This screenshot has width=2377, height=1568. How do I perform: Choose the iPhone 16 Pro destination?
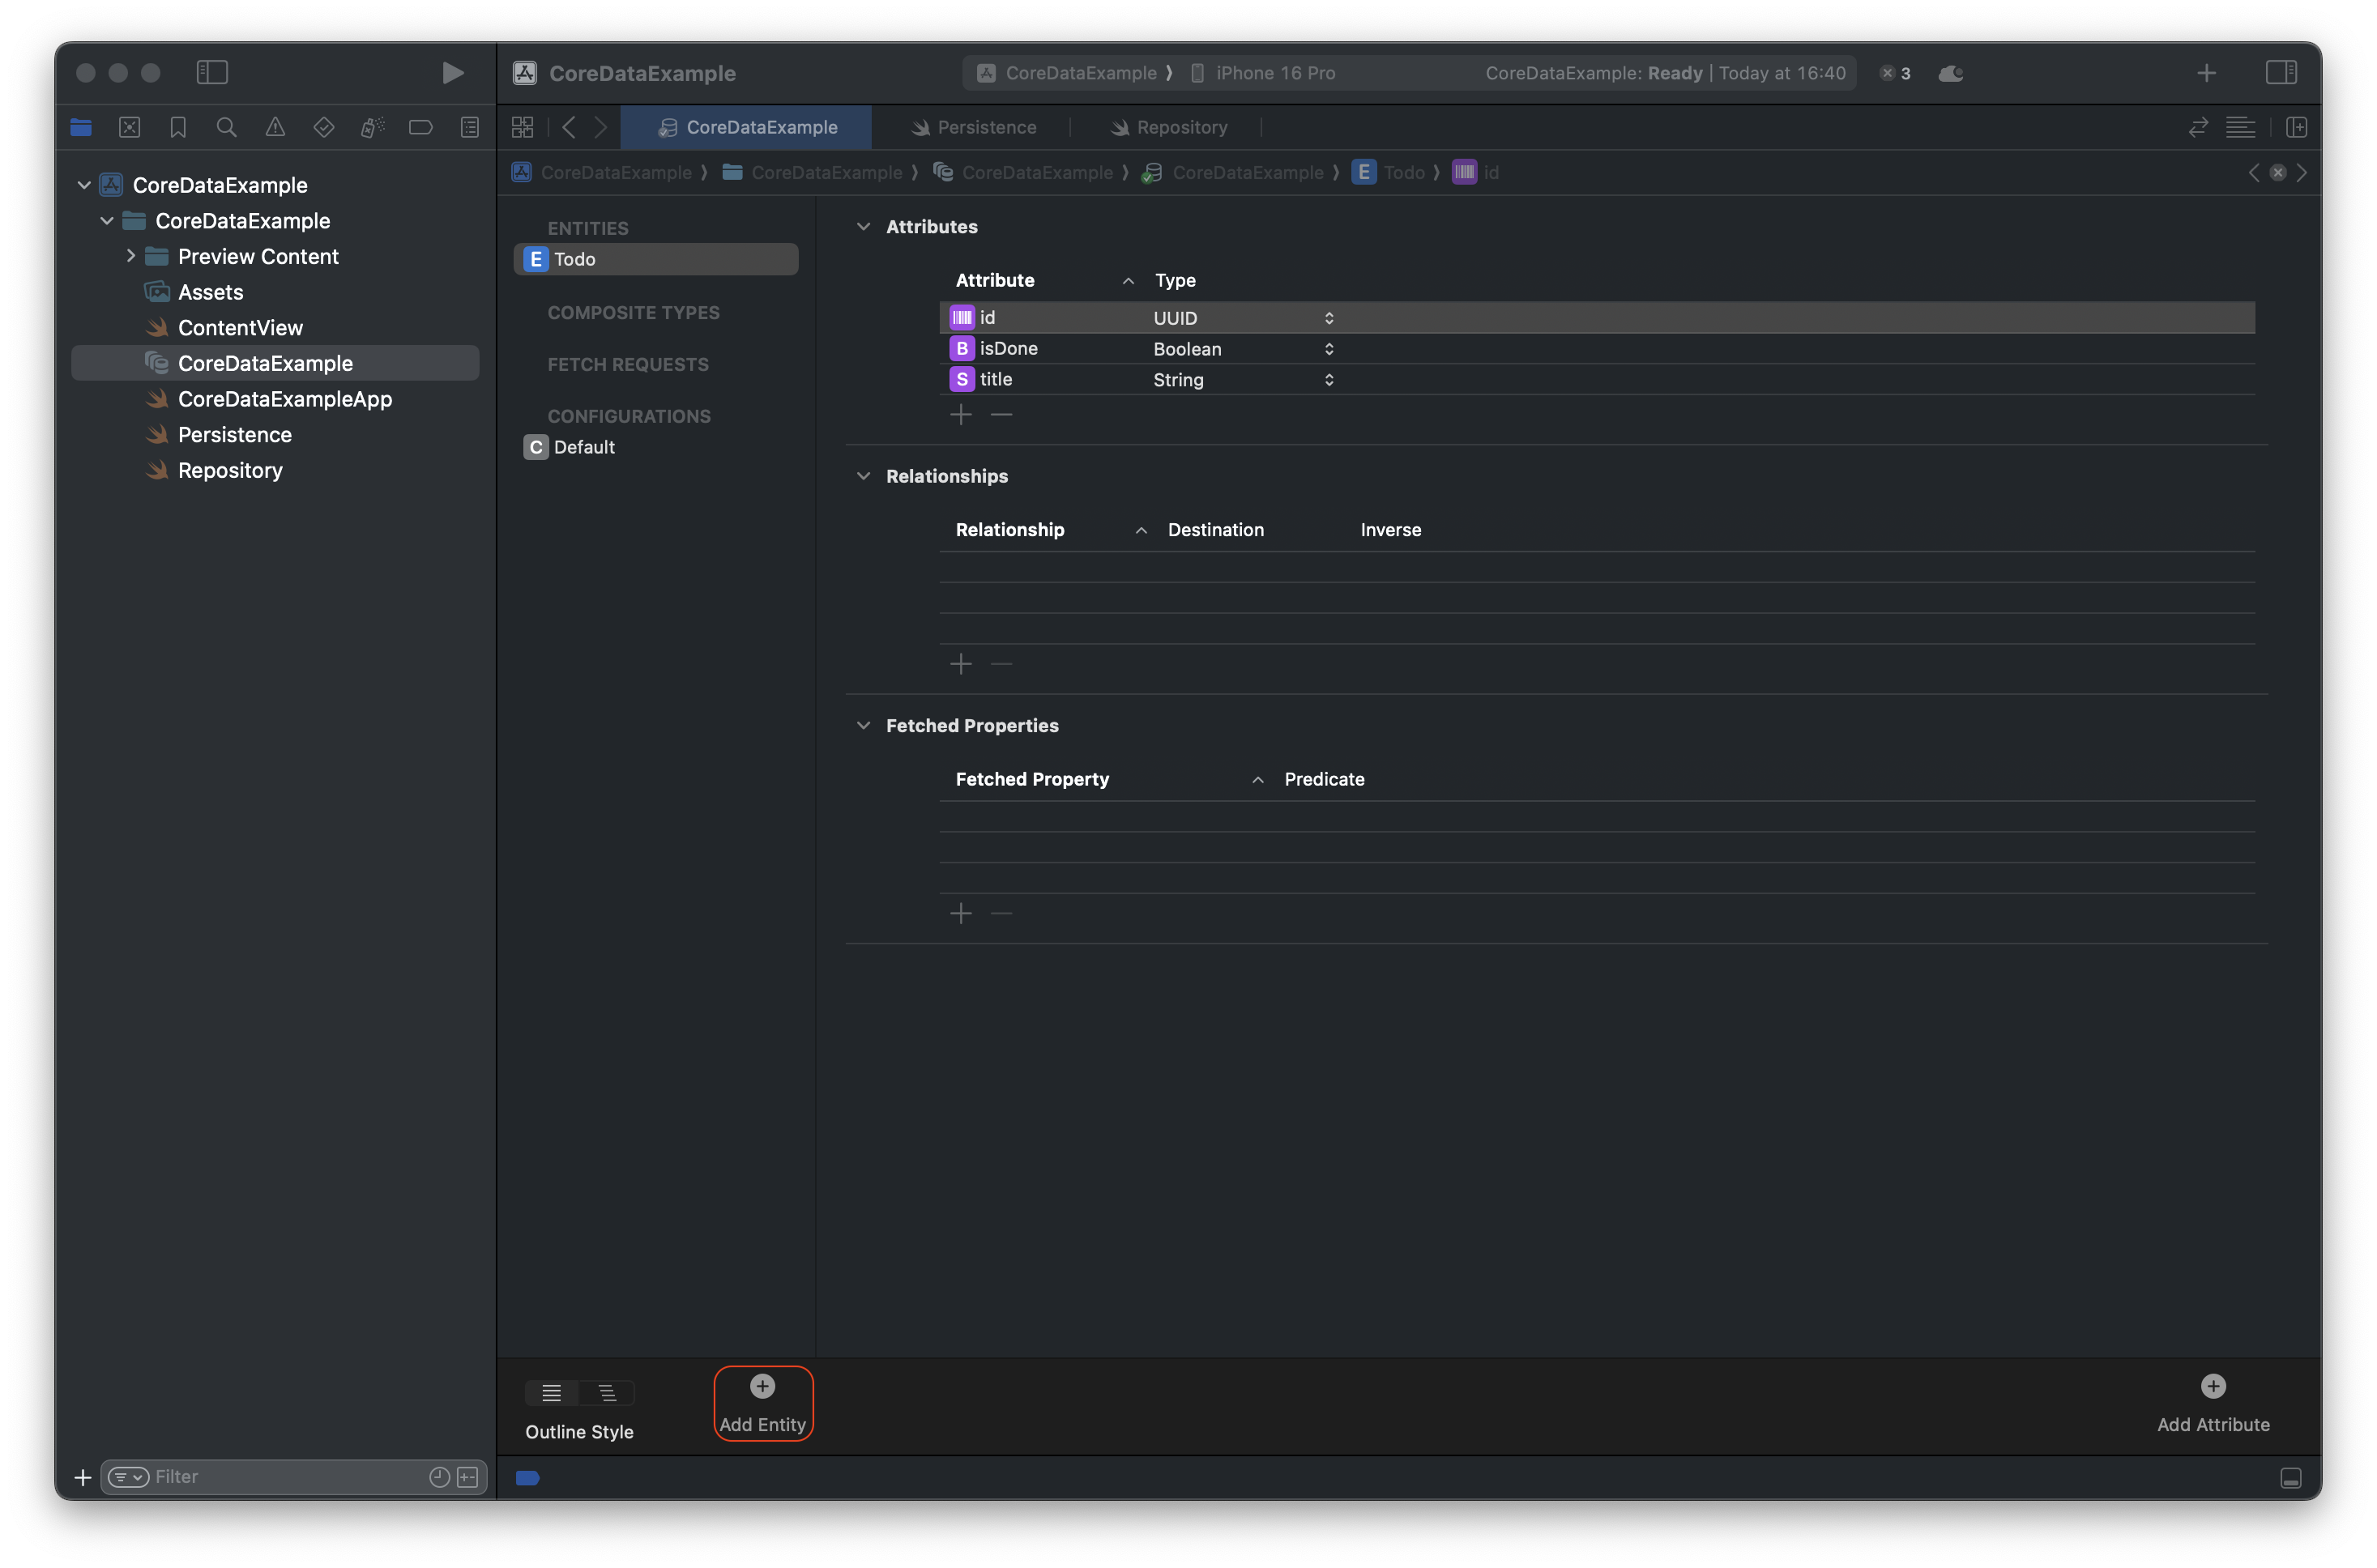tap(1263, 73)
